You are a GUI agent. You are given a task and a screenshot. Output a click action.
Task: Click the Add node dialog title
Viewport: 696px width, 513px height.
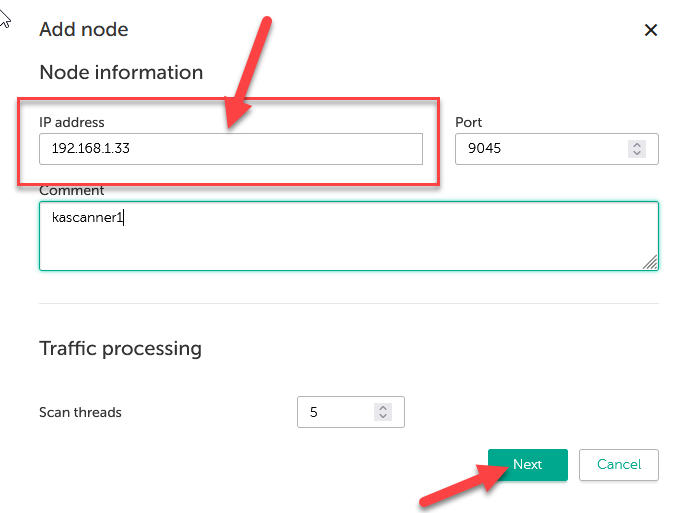click(x=84, y=30)
